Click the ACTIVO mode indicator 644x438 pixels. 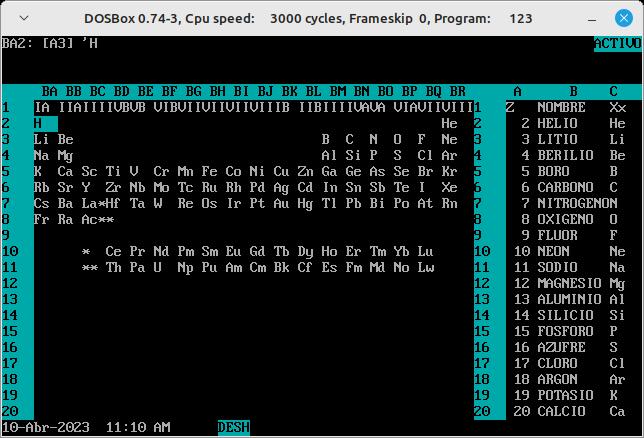(617, 43)
